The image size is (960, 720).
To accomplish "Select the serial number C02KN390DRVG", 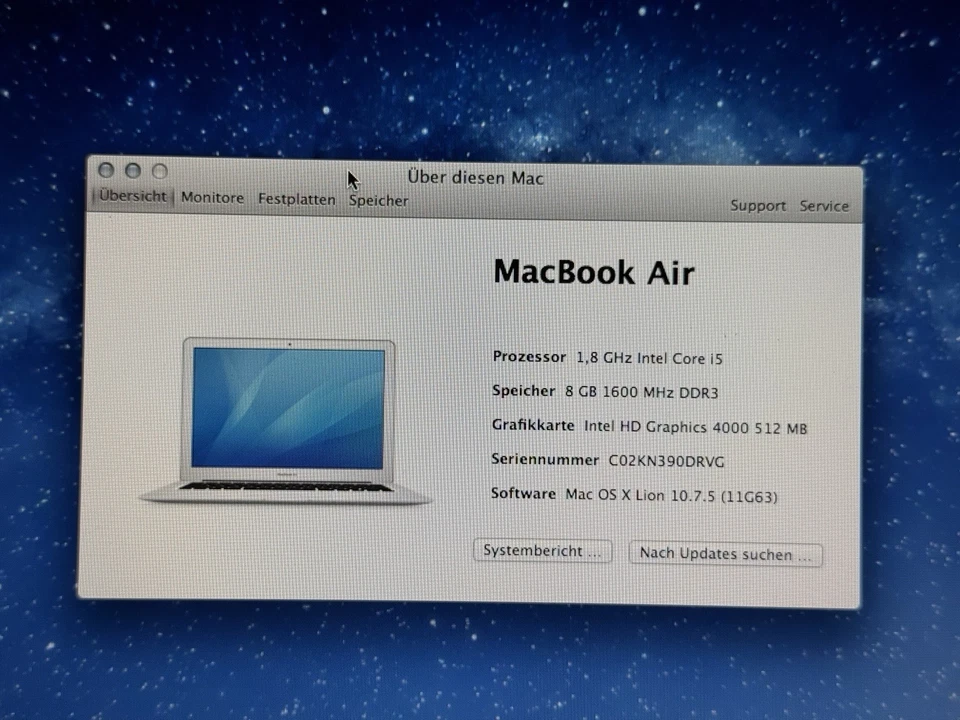I will 666,461.
